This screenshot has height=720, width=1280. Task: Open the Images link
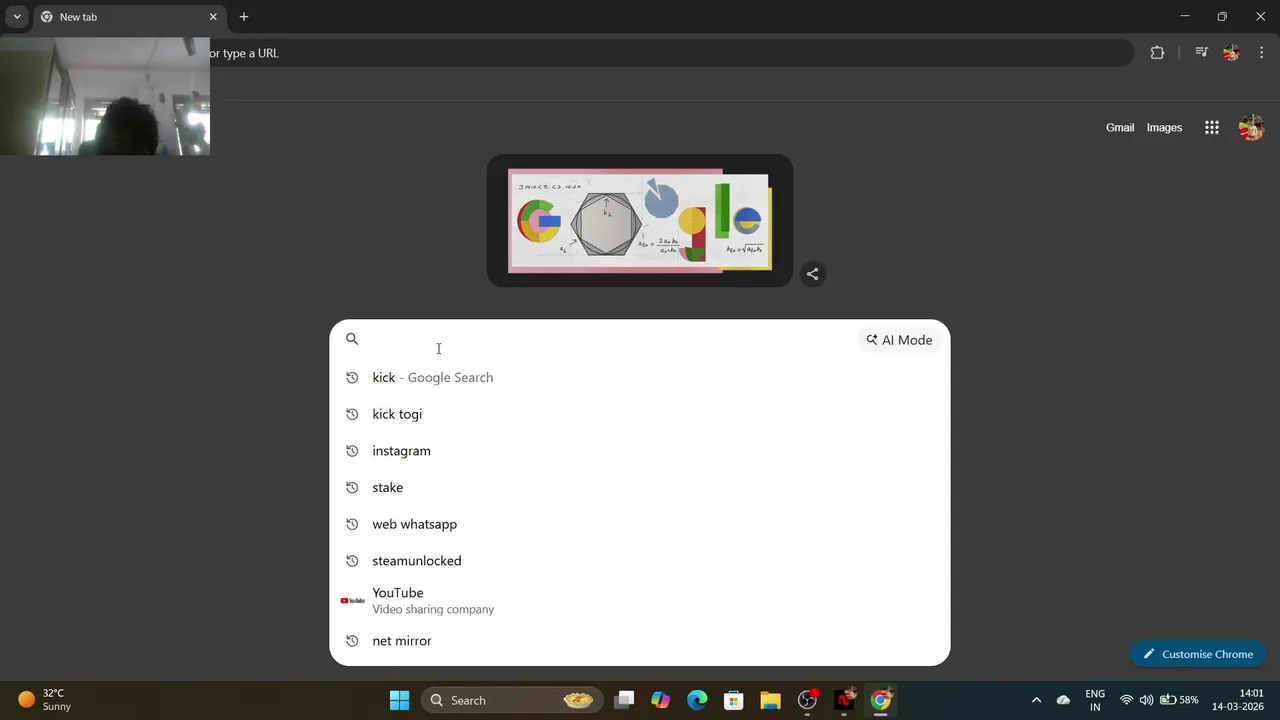[x=1164, y=128]
